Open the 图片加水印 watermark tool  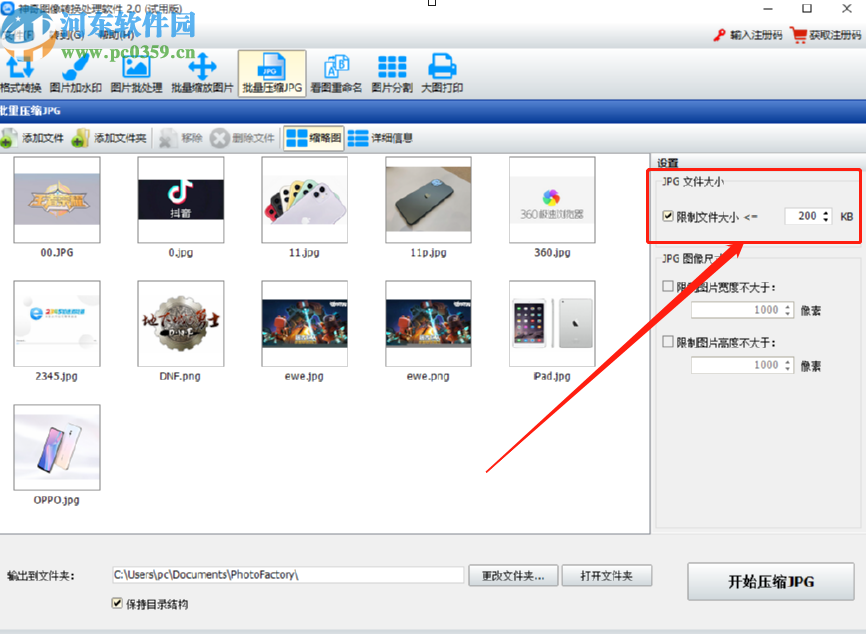tap(76, 73)
